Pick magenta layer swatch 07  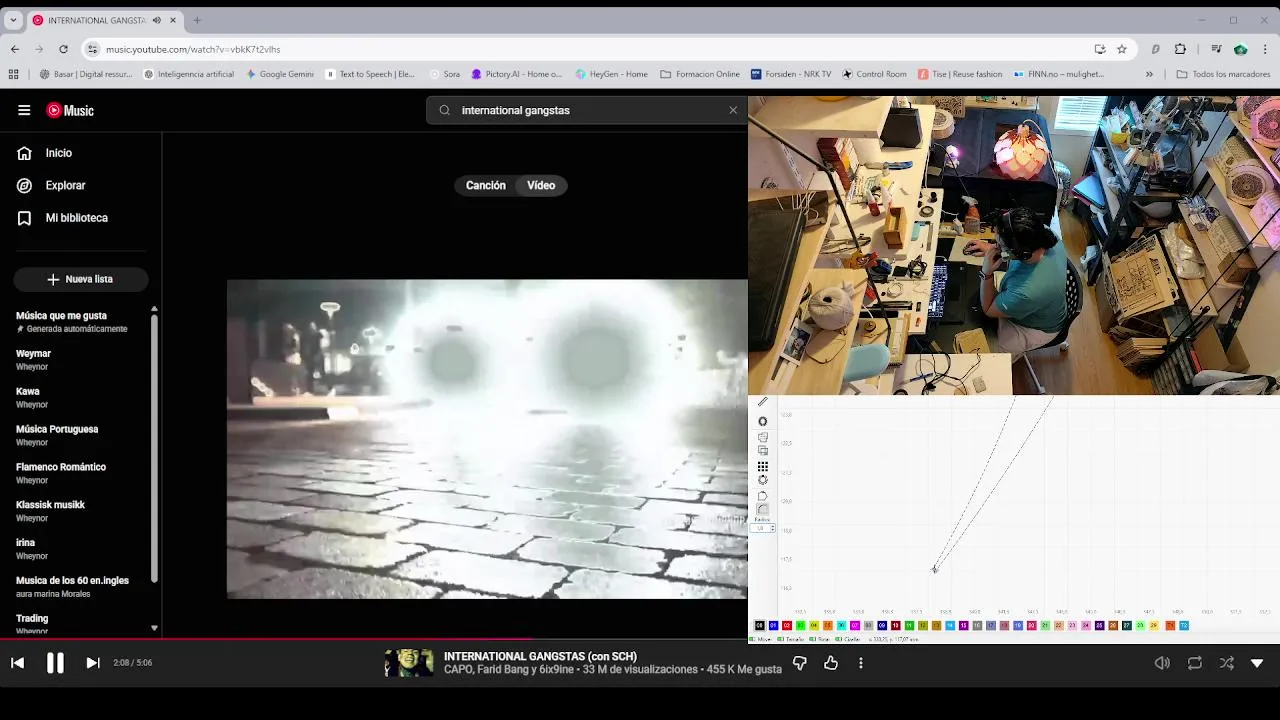(x=855, y=626)
